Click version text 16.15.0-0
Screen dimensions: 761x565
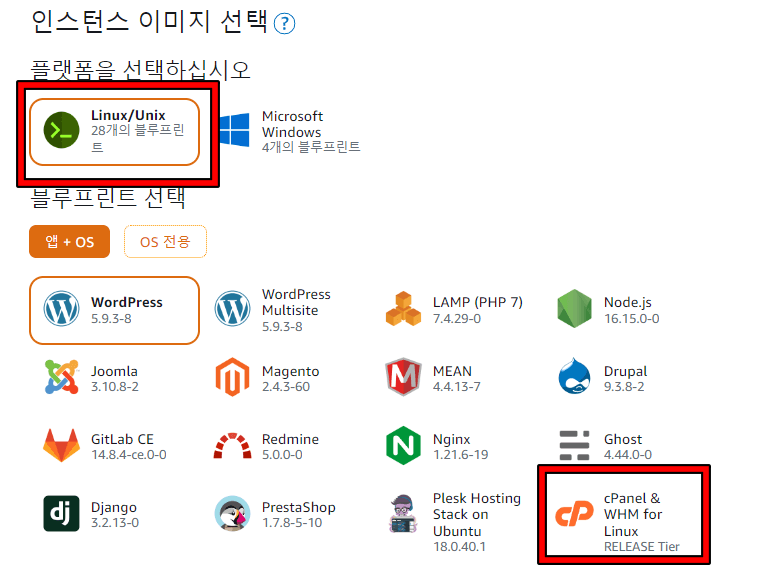click(631, 319)
